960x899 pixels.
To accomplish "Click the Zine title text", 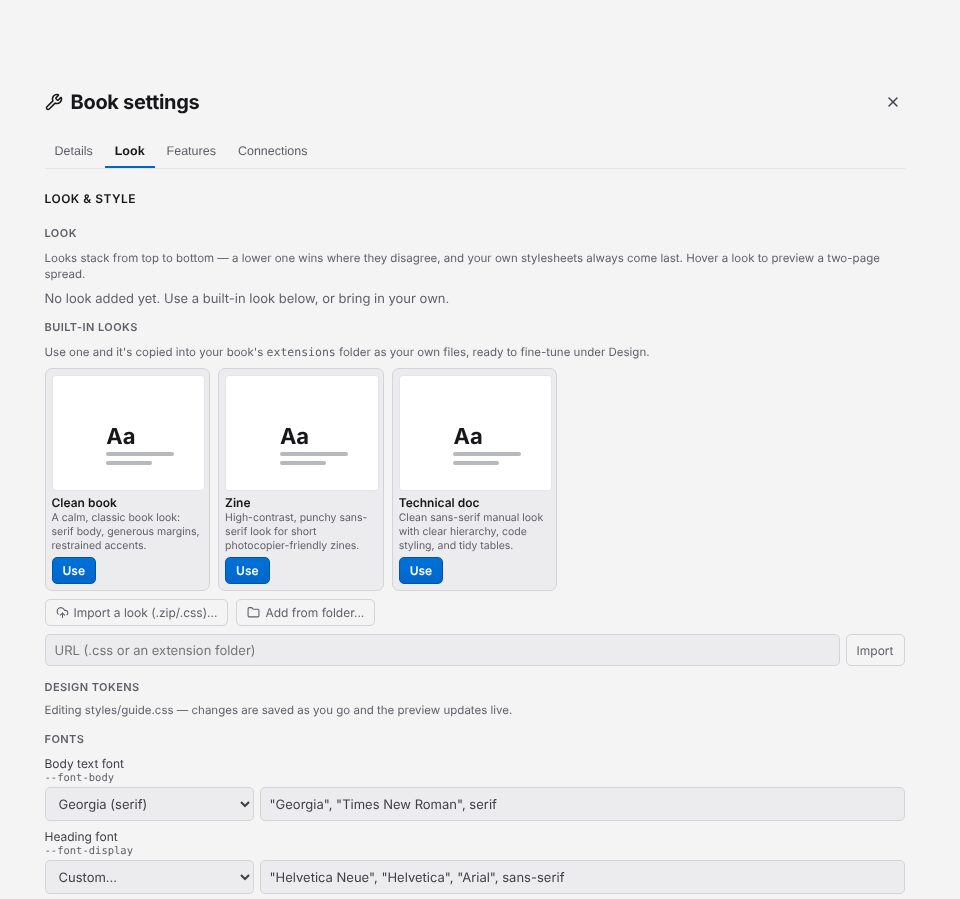I will pos(238,503).
